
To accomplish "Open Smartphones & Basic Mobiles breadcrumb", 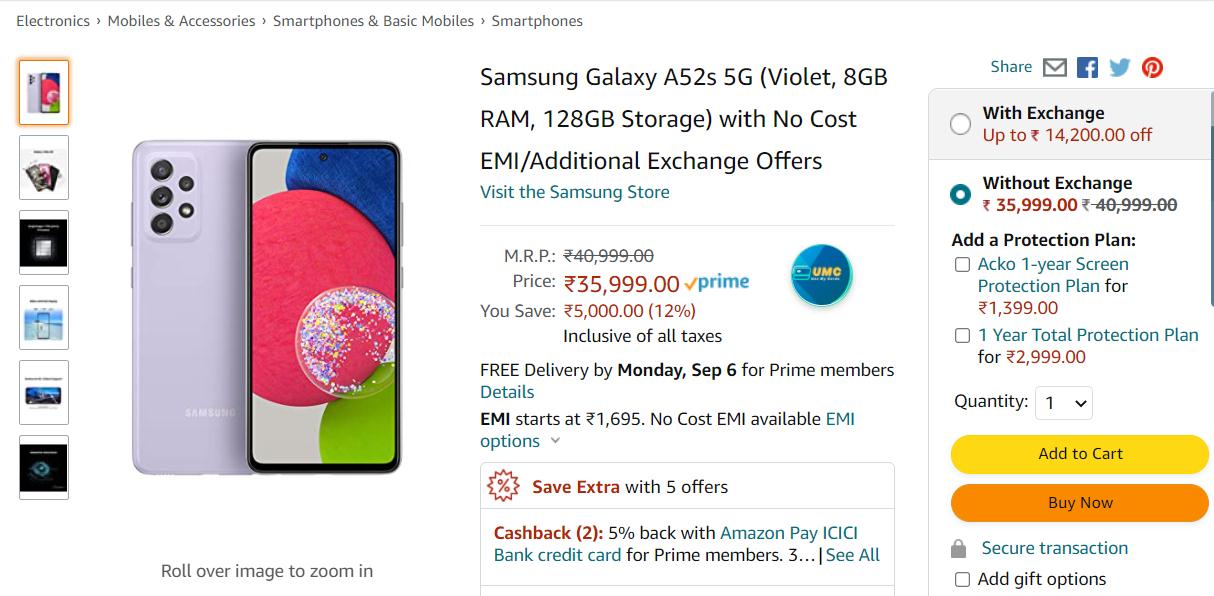I will coord(373,20).
